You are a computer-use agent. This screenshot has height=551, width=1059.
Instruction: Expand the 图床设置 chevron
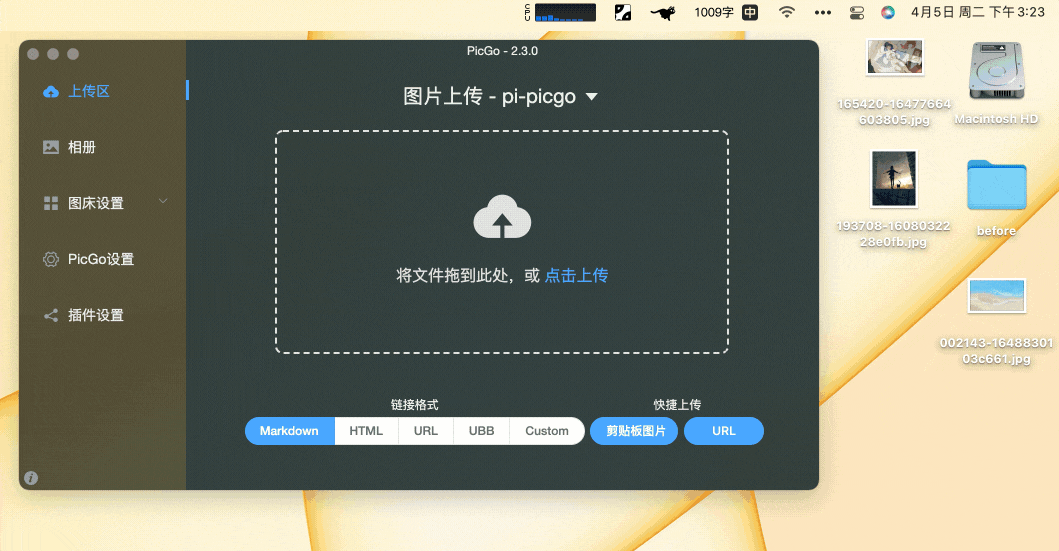[163, 201]
